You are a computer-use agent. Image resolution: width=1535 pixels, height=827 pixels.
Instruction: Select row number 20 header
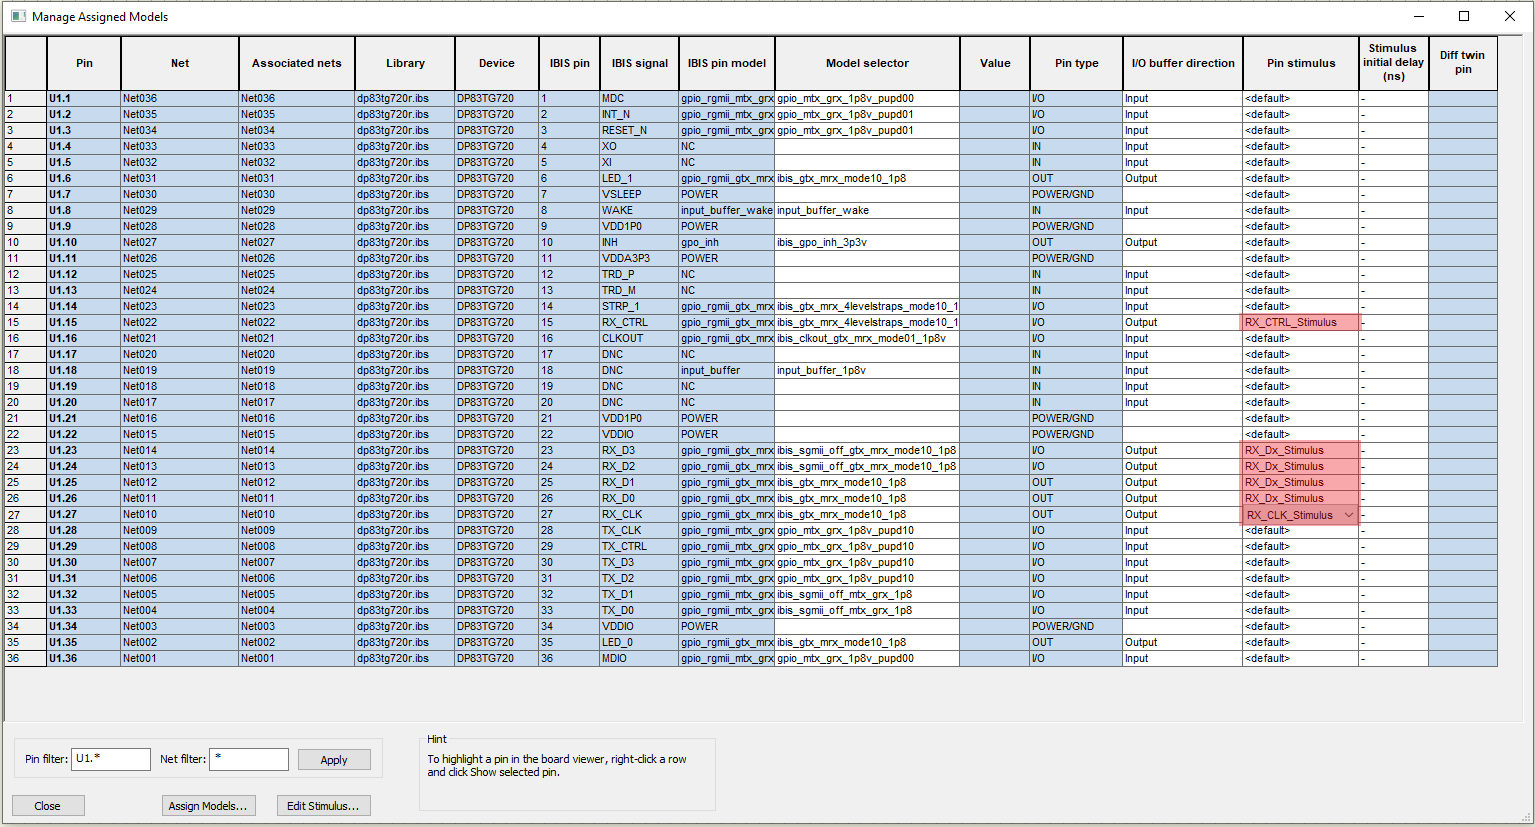pyautogui.click(x=26, y=402)
